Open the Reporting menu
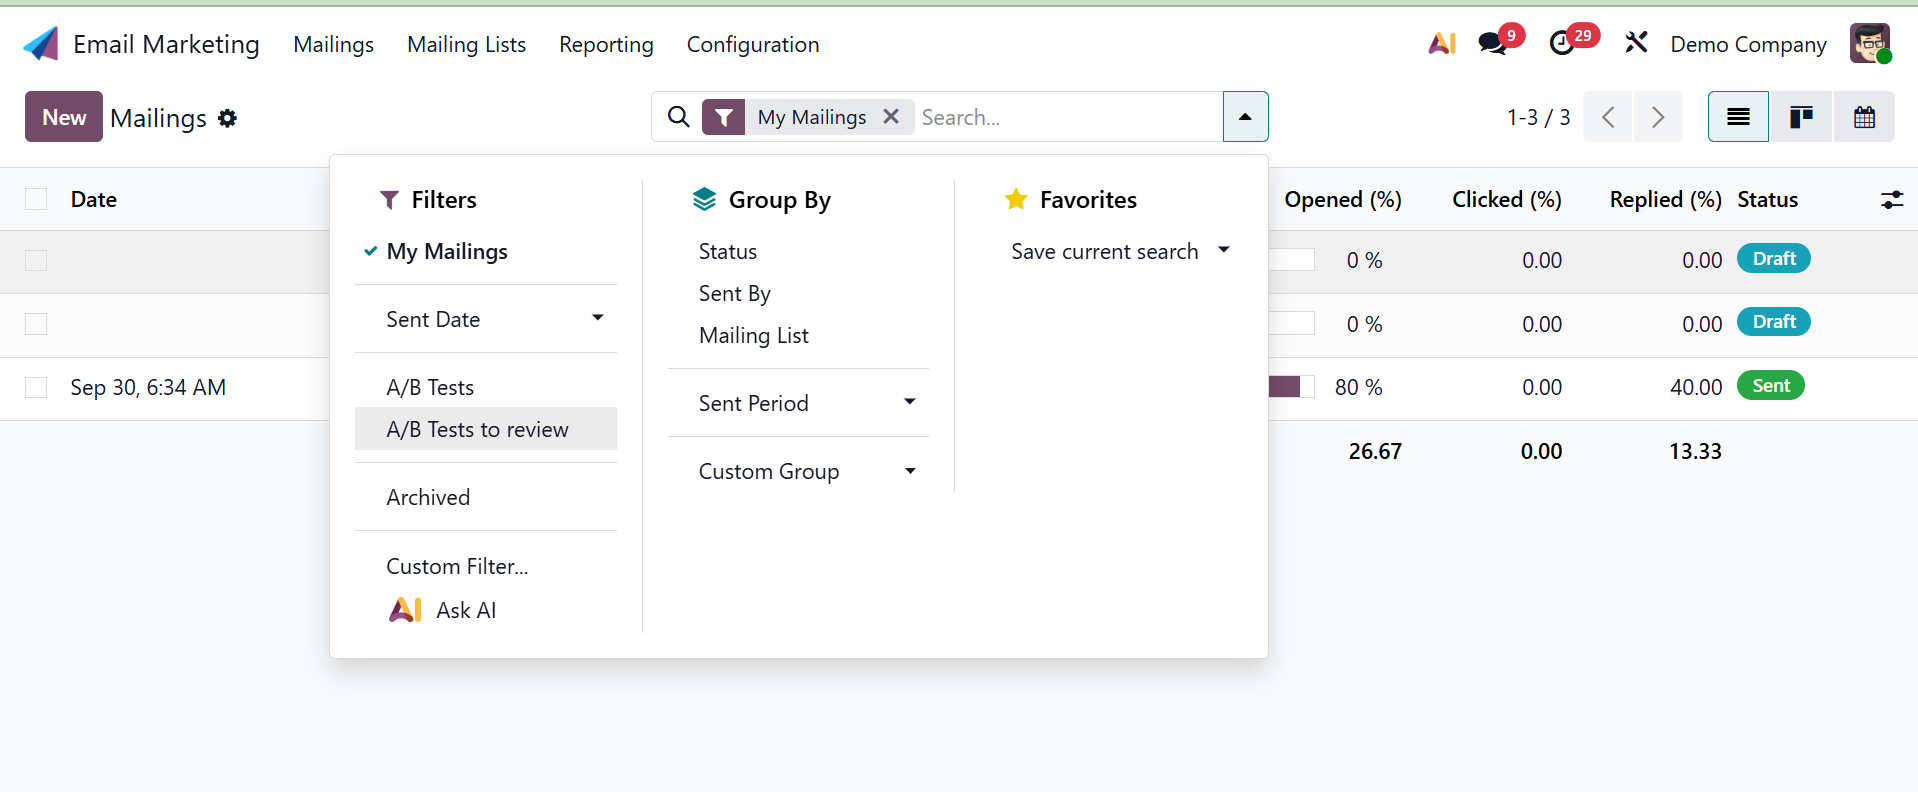Viewport: 1918px width, 792px height. [606, 45]
